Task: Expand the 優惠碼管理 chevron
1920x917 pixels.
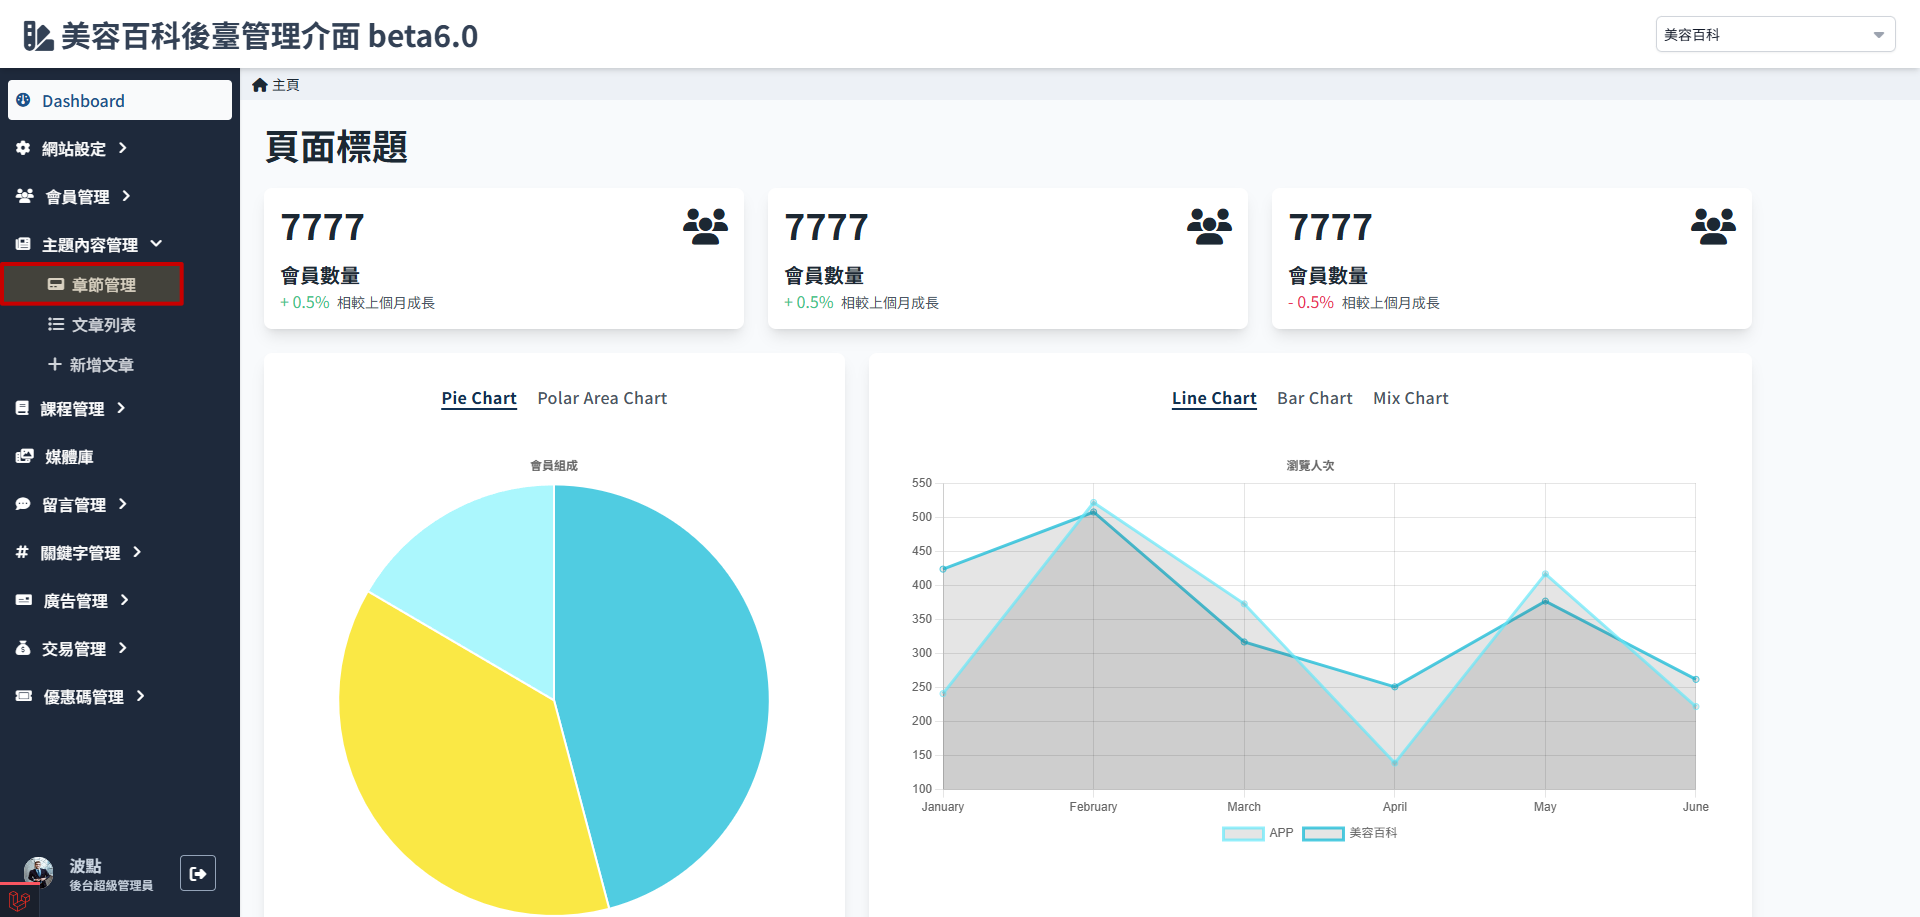Action: pyautogui.click(x=140, y=696)
